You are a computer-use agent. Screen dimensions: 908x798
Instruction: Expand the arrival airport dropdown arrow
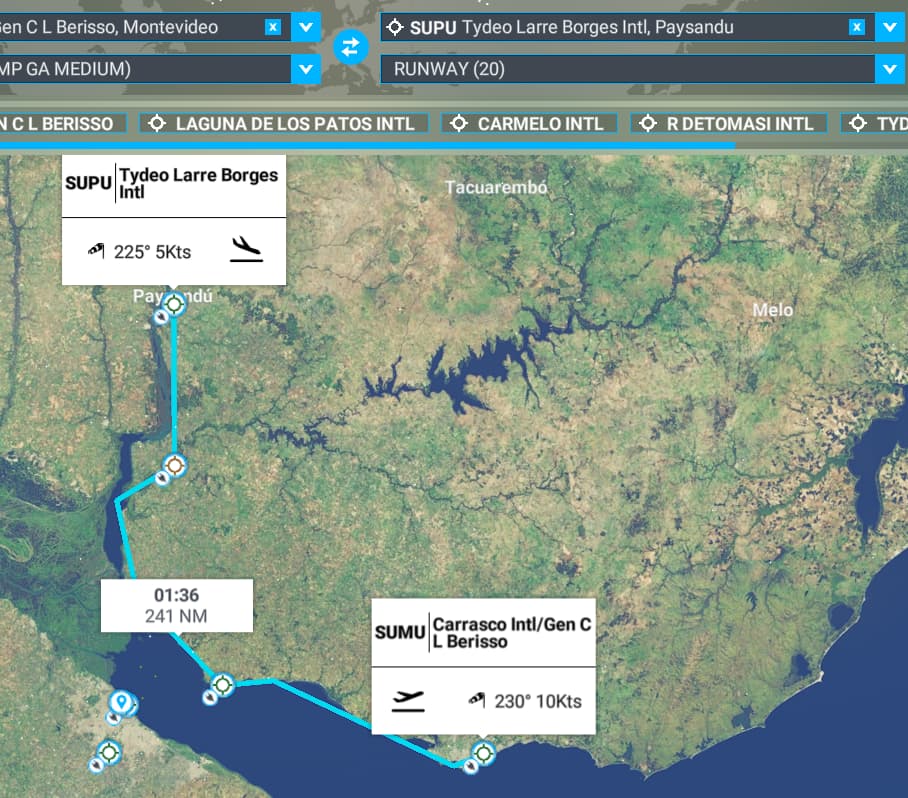pyautogui.click(x=889, y=27)
